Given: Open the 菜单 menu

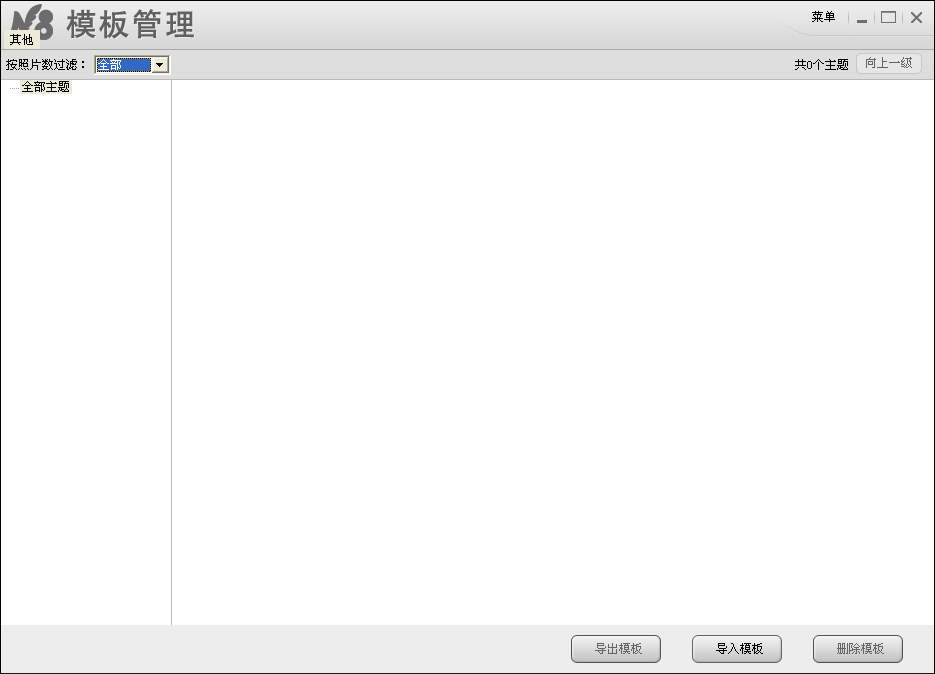Looking at the screenshot, I should click(x=823, y=17).
